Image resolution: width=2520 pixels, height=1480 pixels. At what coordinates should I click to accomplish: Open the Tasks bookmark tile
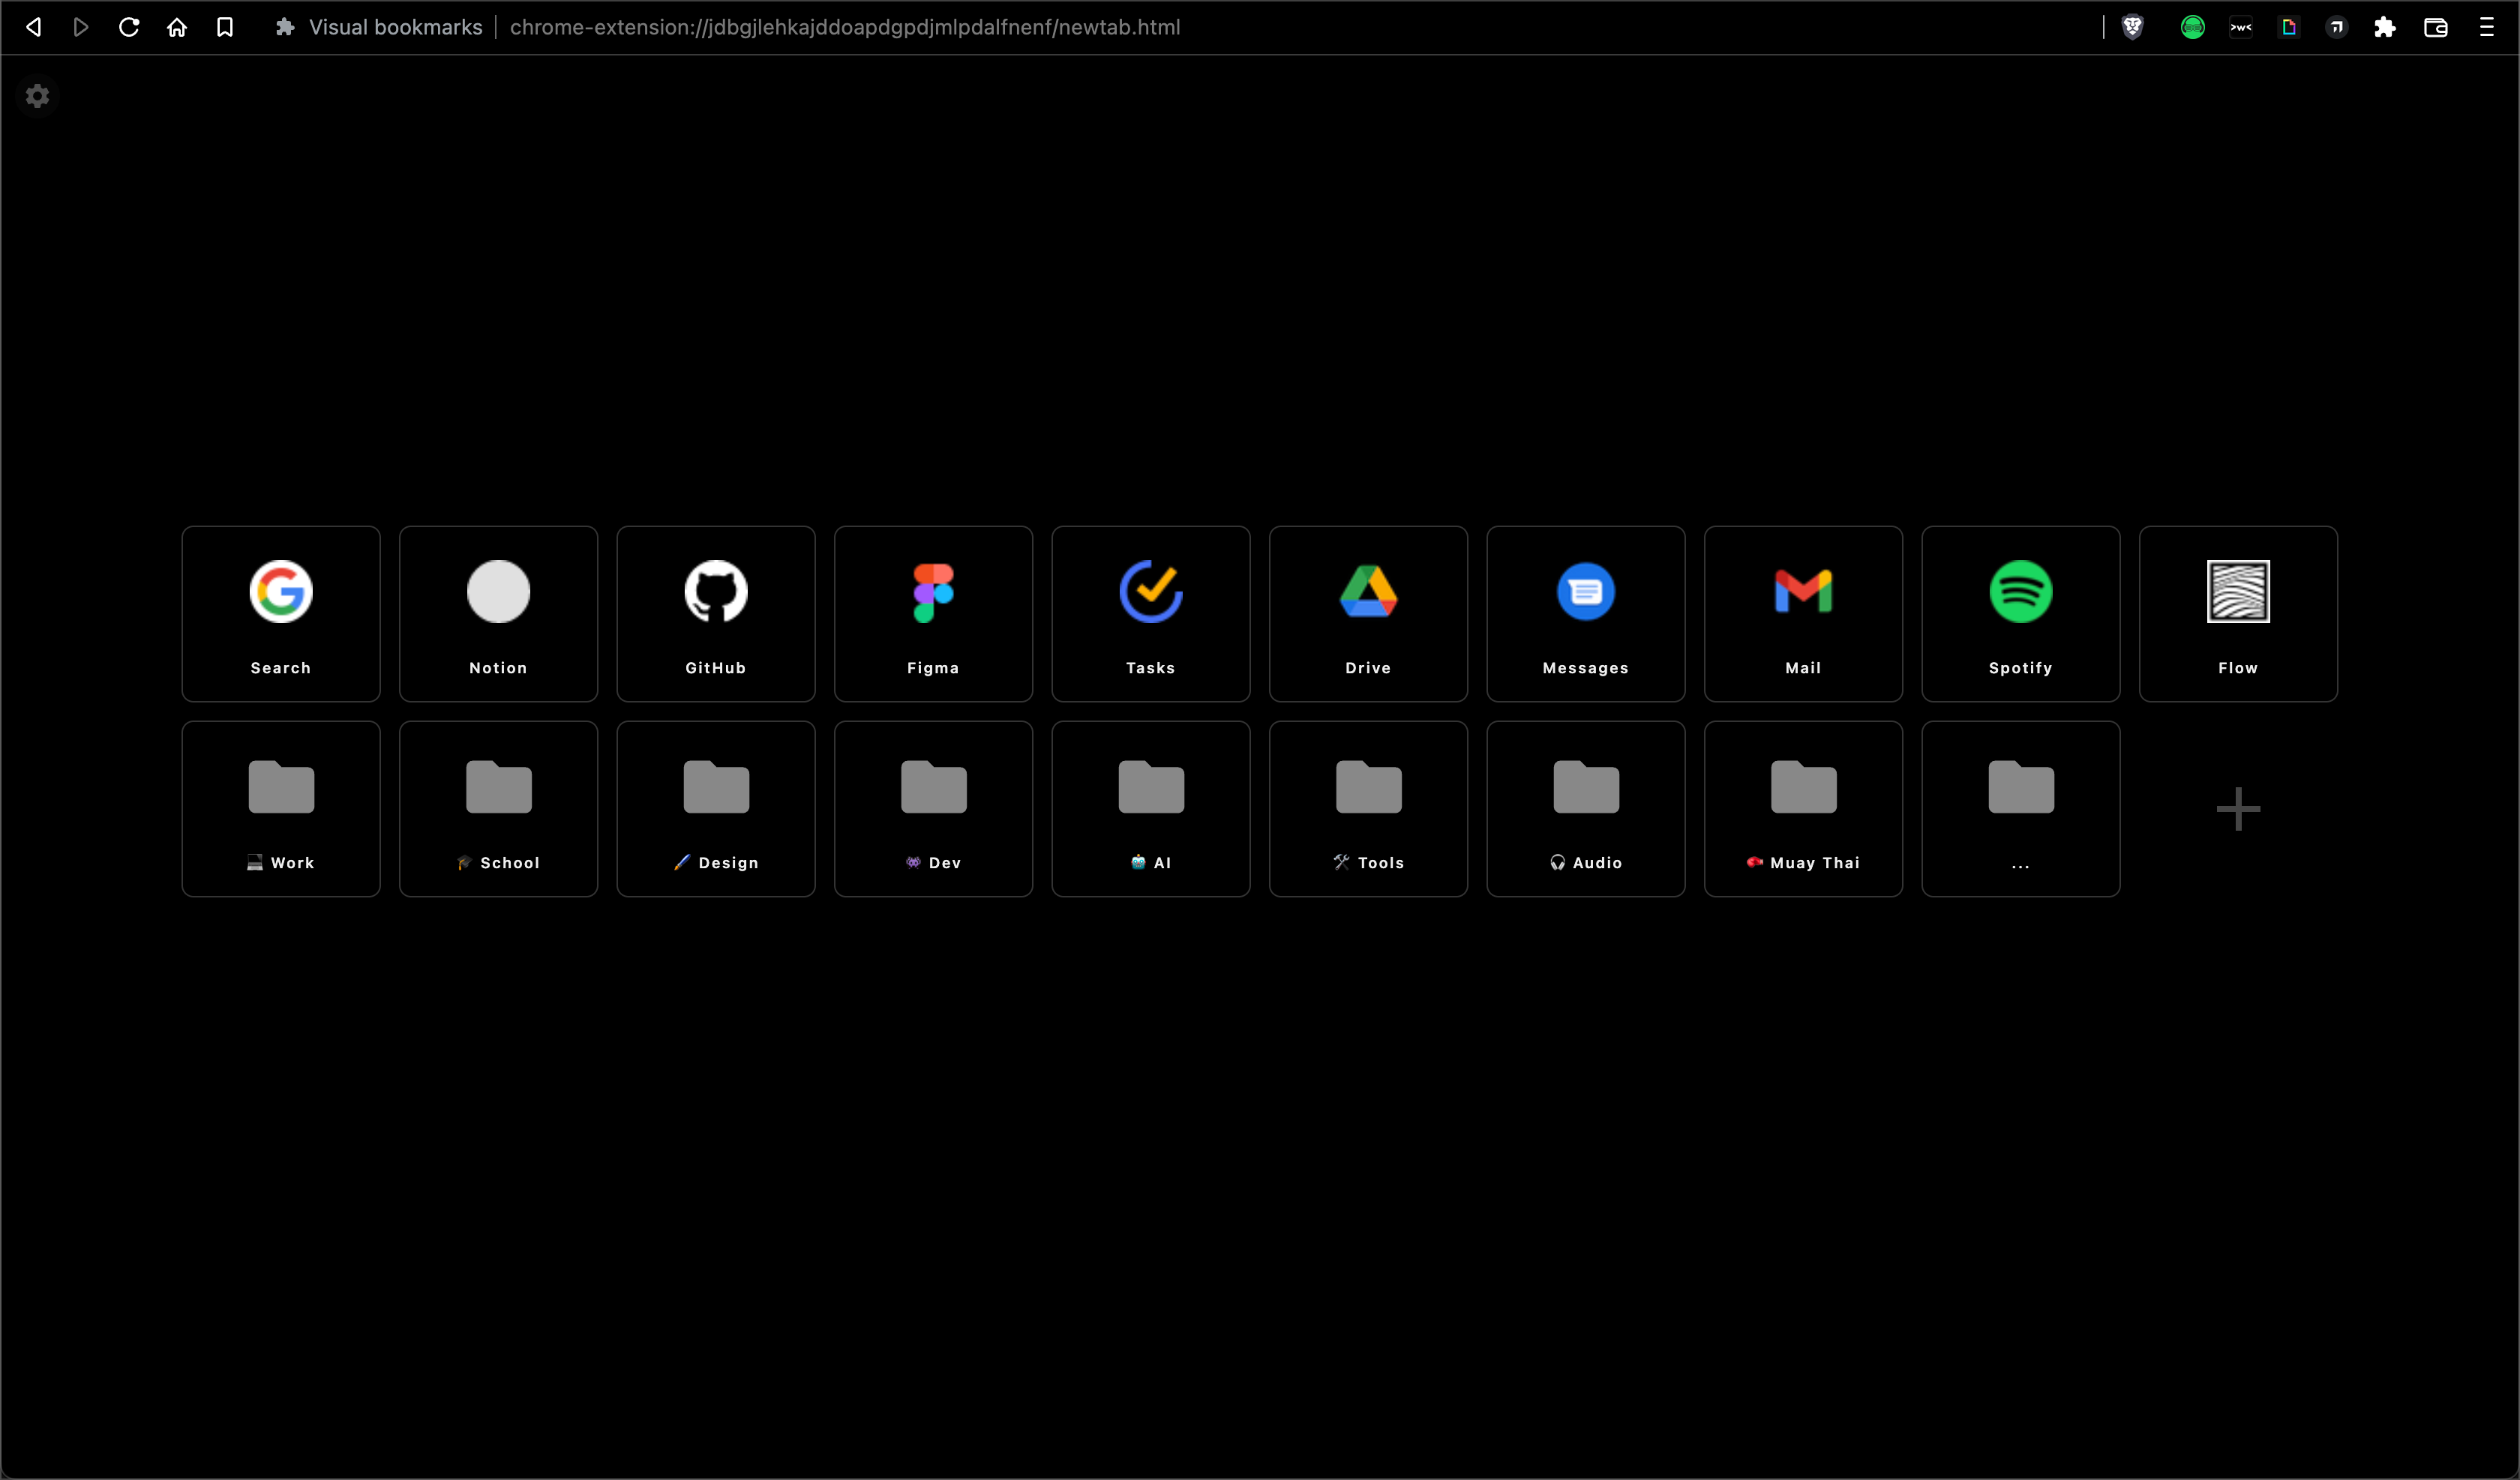(1150, 613)
